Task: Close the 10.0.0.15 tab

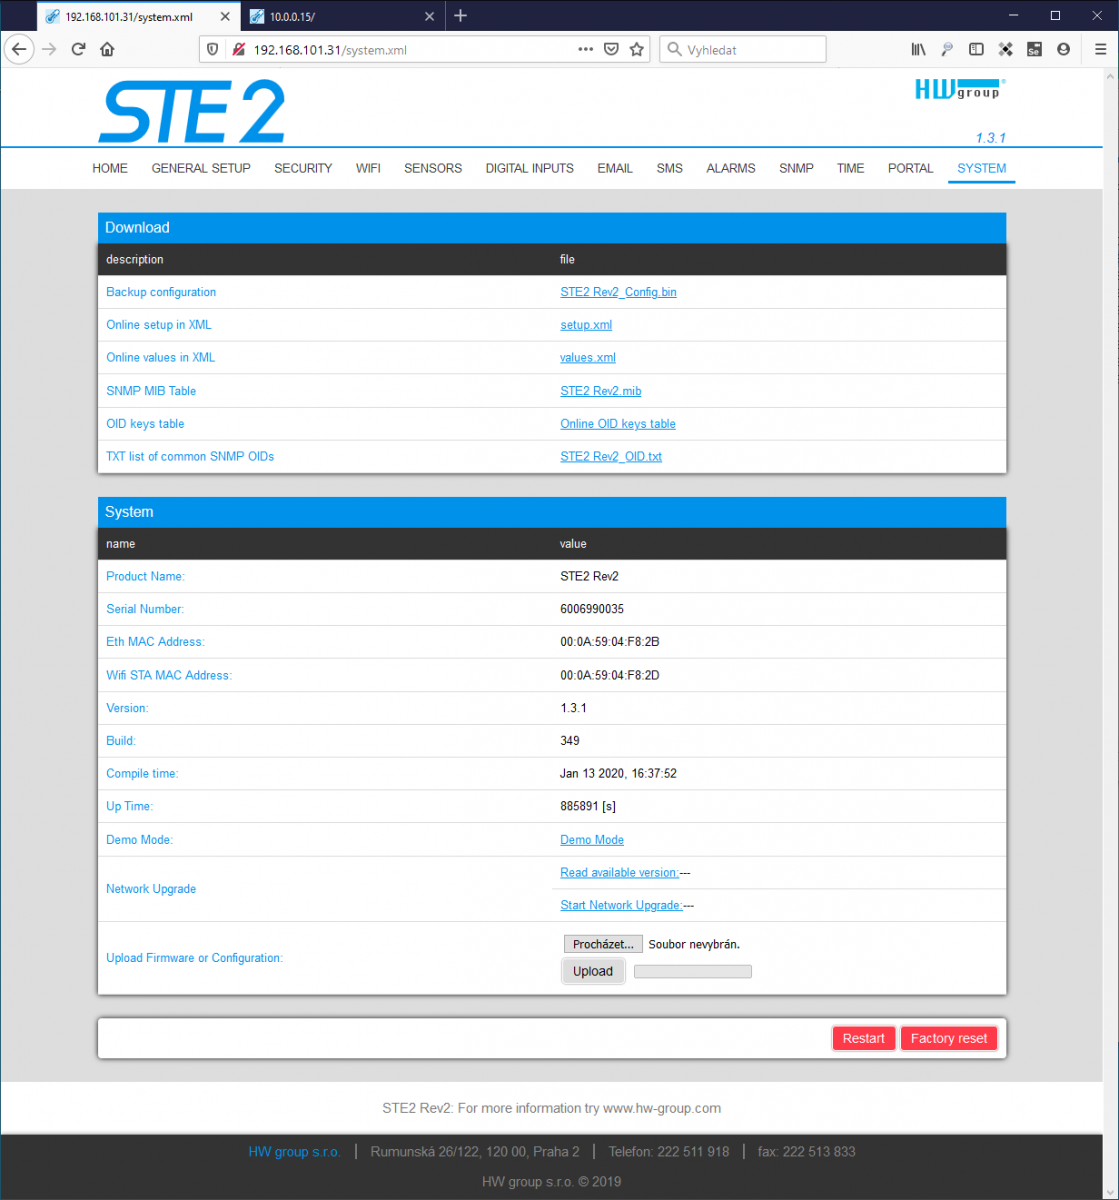Action: click(x=430, y=17)
